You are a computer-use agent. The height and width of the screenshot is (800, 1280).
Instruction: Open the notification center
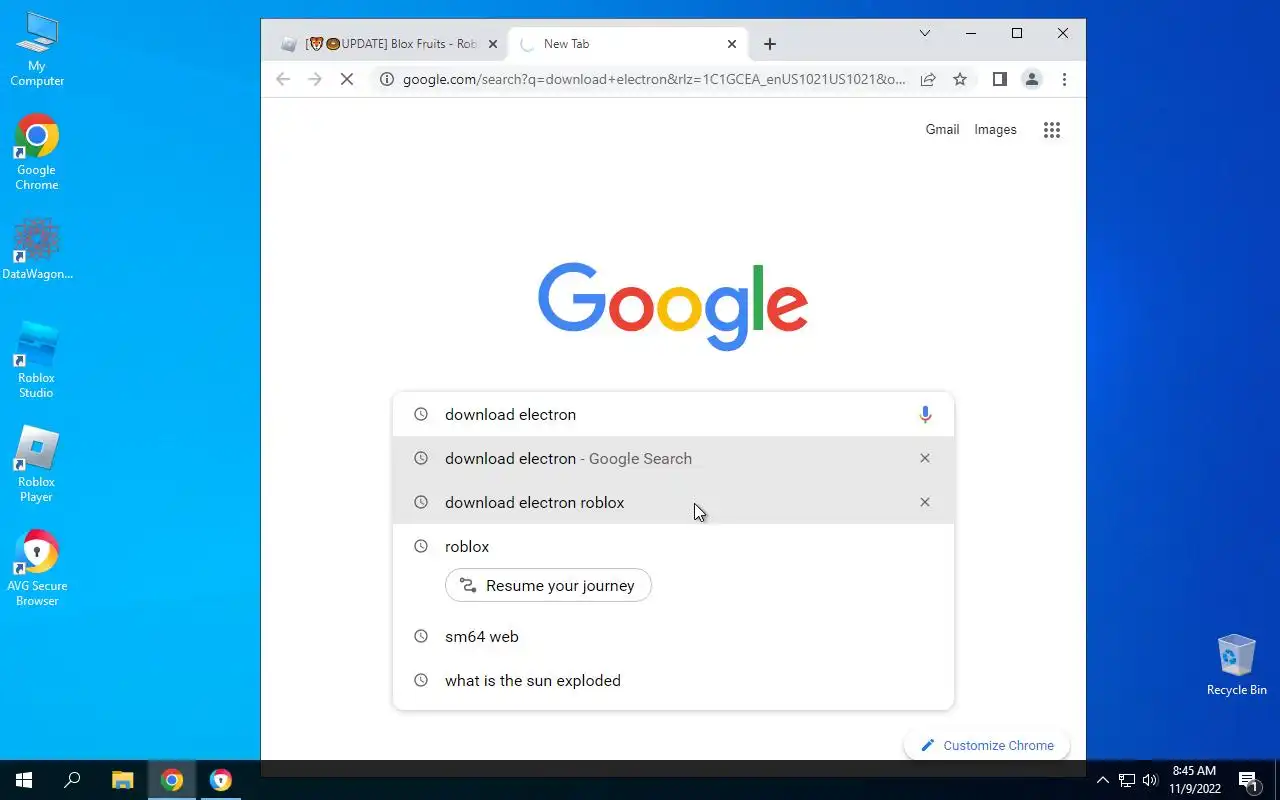[x=1249, y=780]
